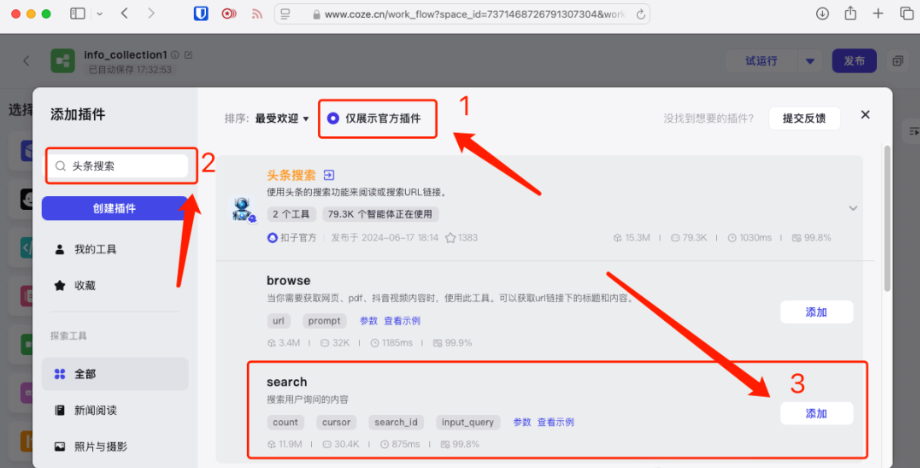Click the red circular extension icon
Viewport: 920px width, 468px height.
pyautogui.click(x=229, y=13)
